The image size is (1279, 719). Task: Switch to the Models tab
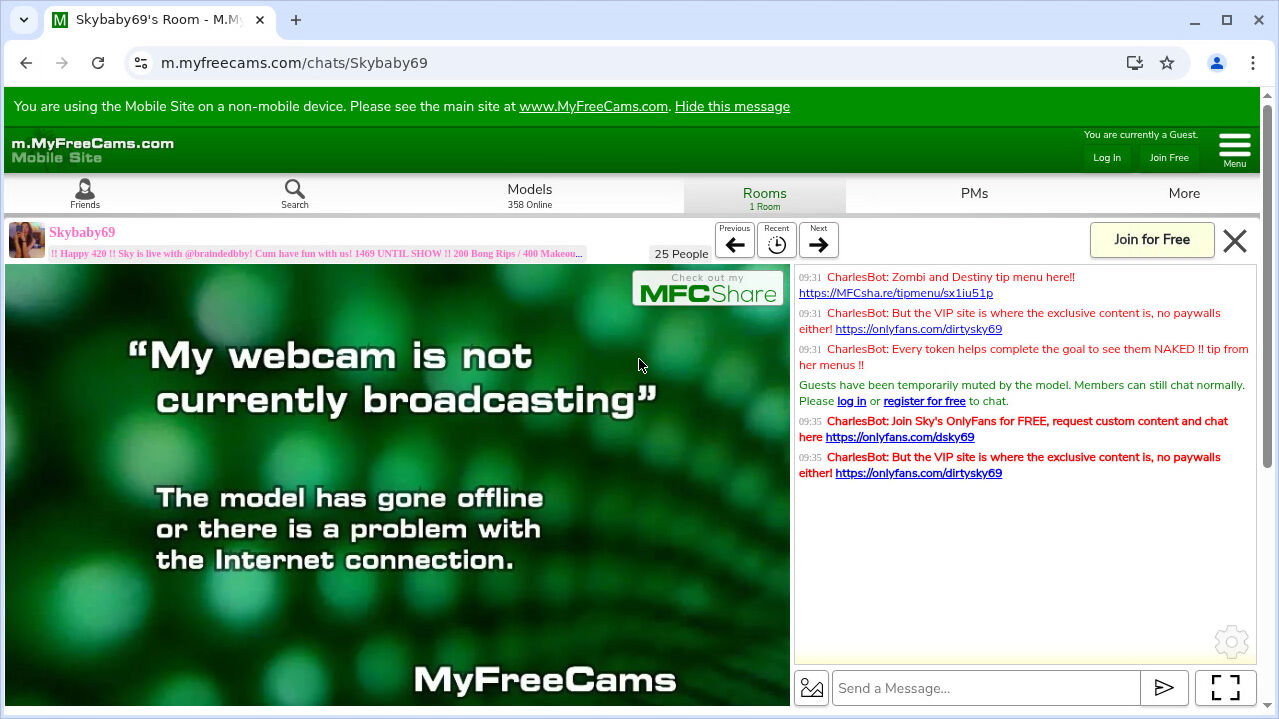point(529,194)
